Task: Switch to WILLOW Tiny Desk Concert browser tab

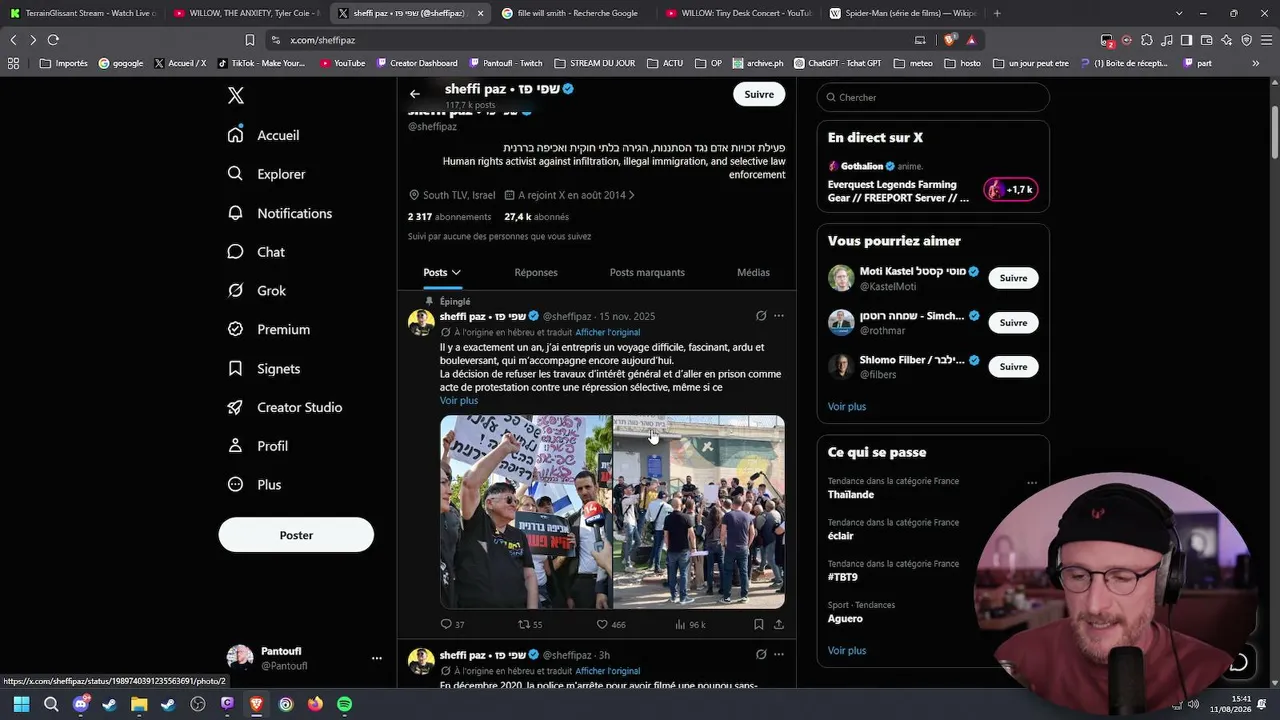Action: [738, 13]
